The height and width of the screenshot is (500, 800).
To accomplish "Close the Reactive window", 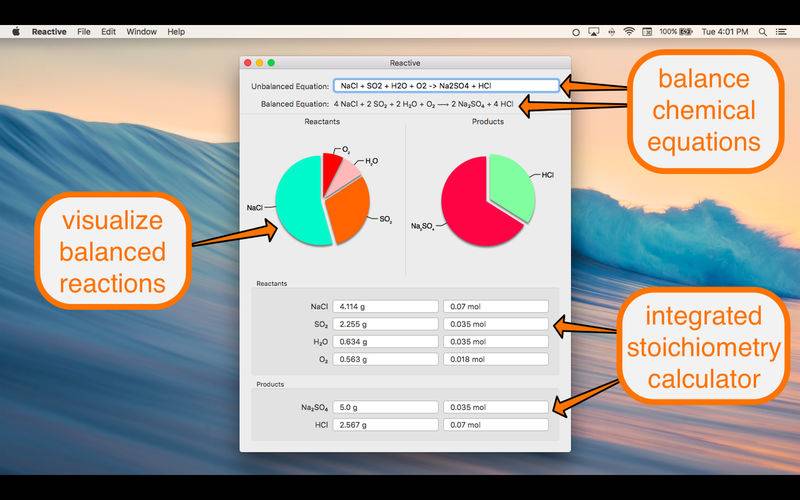I will tap(248, 63).
